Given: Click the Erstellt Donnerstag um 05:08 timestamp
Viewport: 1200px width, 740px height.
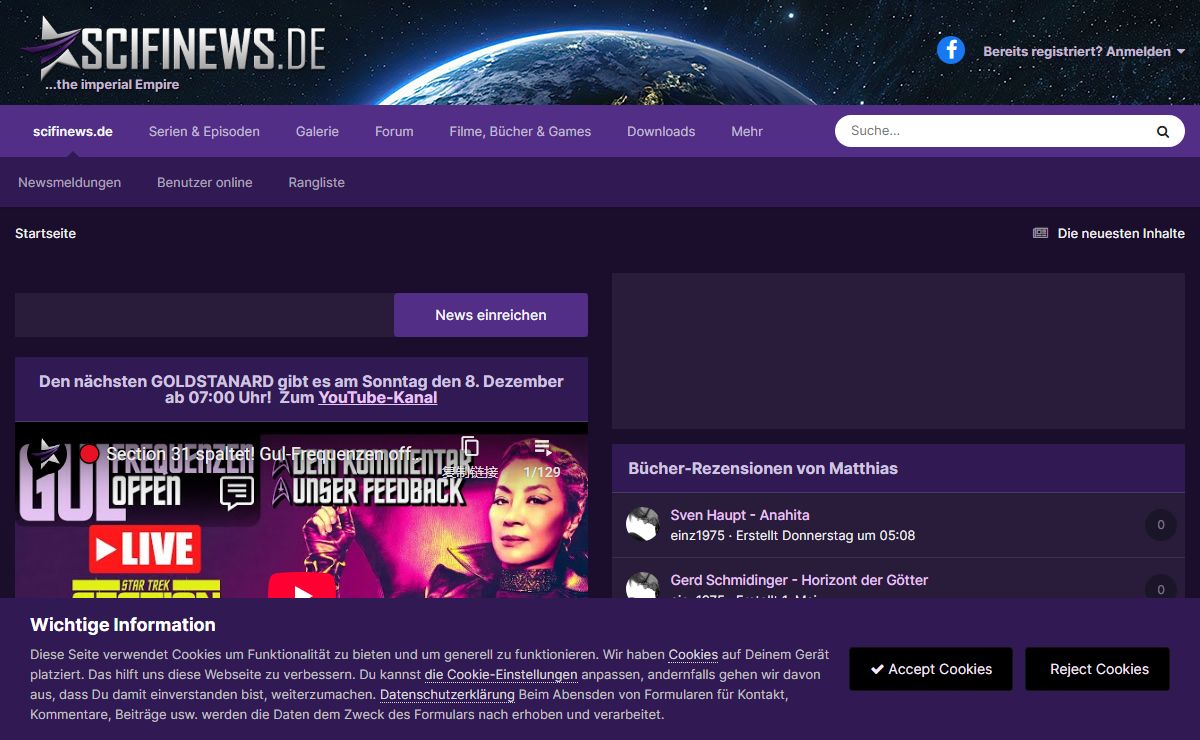Looking at the screenshot, I should coord(825,535).
